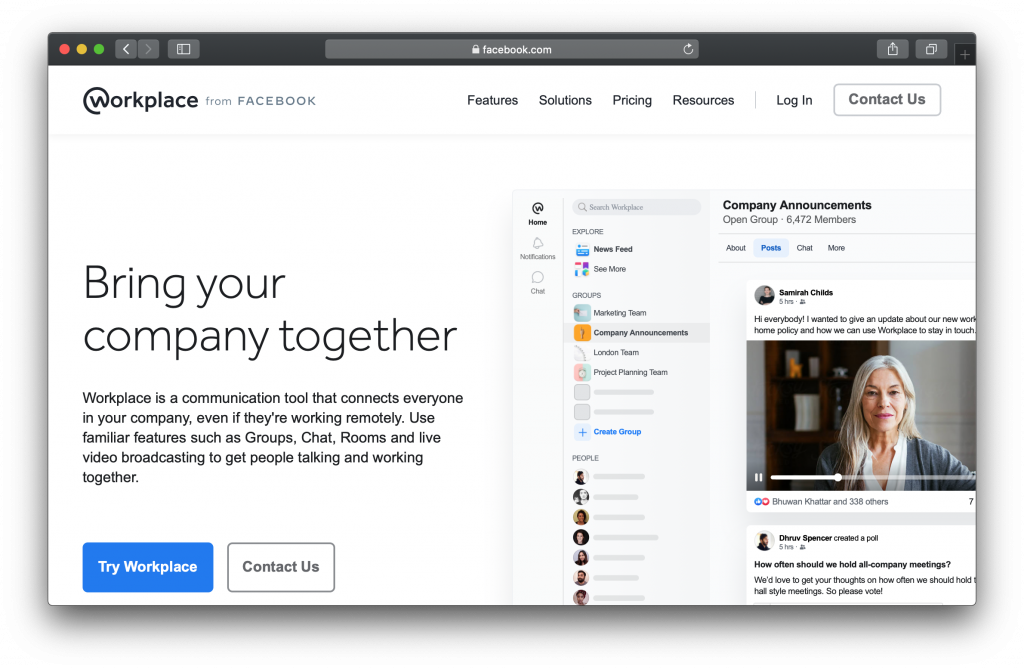Open Solutions menu
The height and width of the screenshot is (669, 1024).
(565, 100)
